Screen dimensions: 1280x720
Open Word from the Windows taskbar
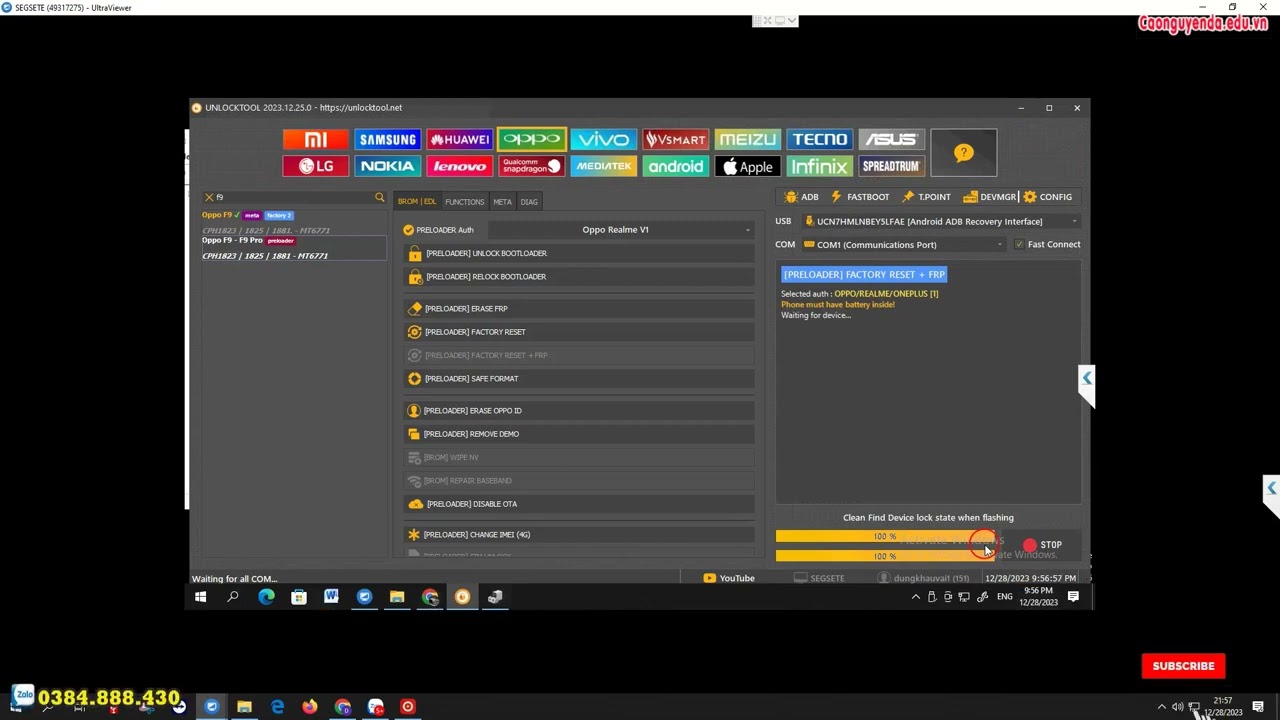point(331,597)
